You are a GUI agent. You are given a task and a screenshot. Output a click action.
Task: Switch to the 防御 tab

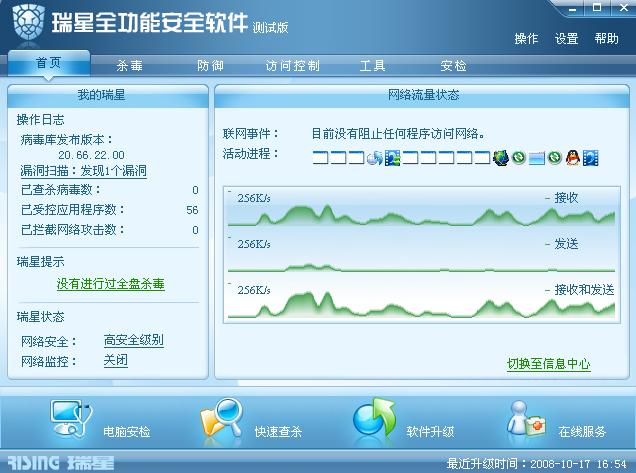(210, 65)
